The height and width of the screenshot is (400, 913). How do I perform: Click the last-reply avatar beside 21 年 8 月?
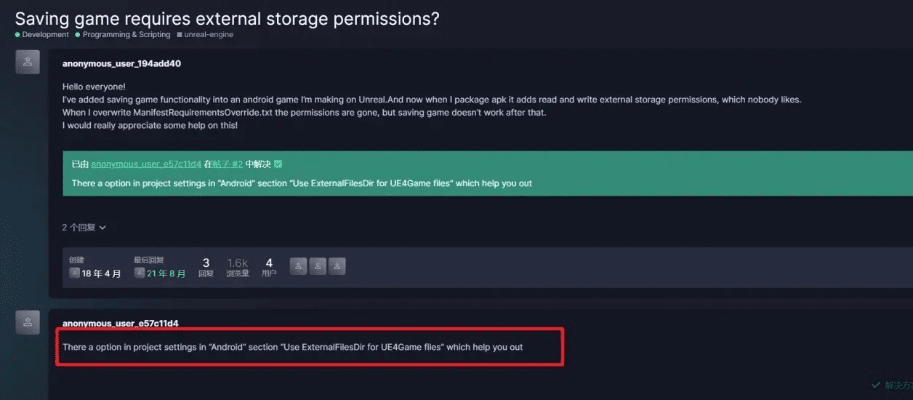pyautogui.click(x=139, y=272)
